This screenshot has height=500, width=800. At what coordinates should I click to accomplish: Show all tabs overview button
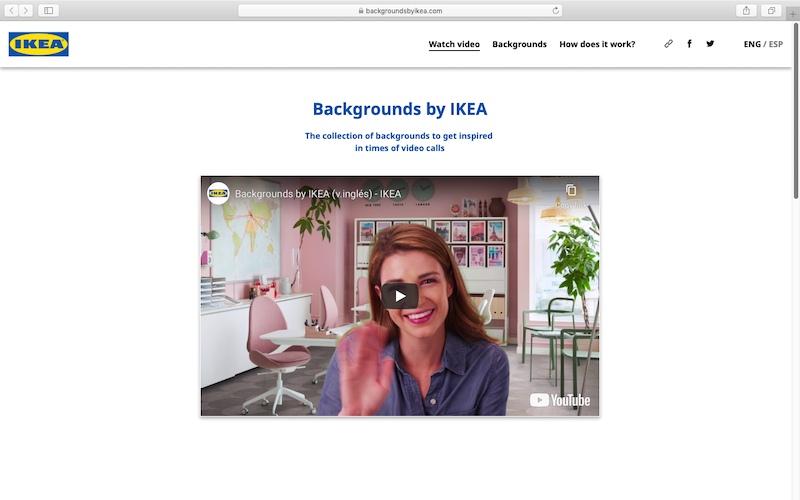click(771, 10)
